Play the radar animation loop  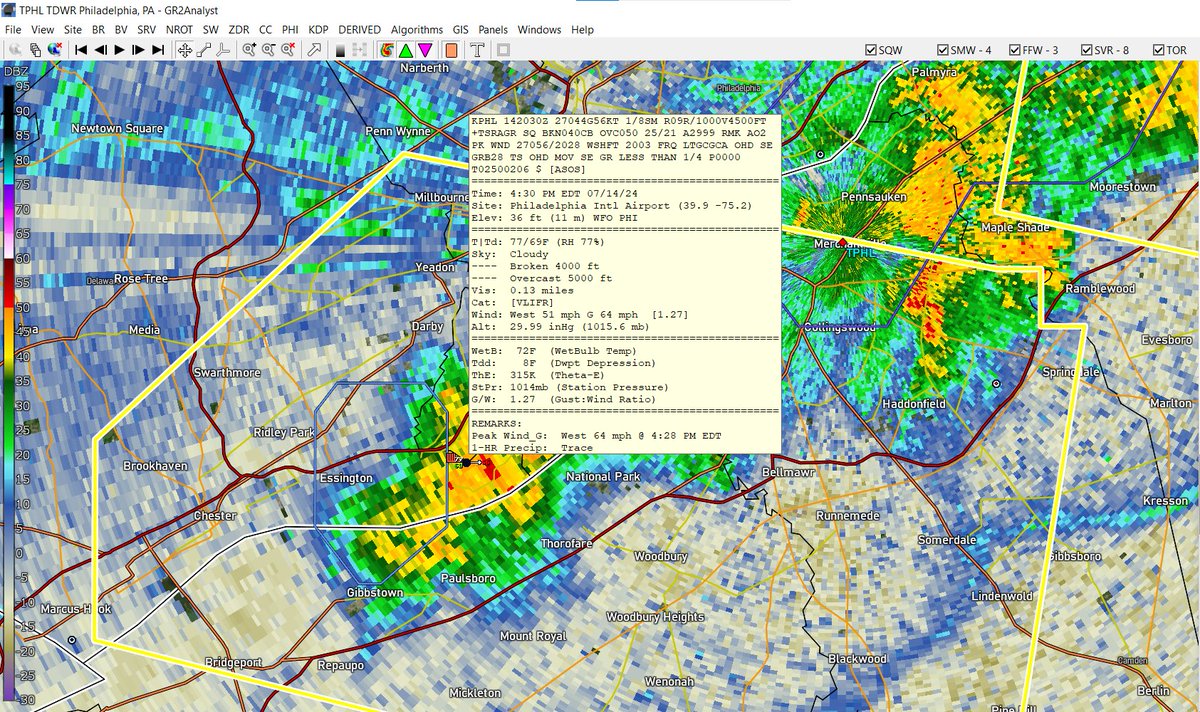click(119, 49)
